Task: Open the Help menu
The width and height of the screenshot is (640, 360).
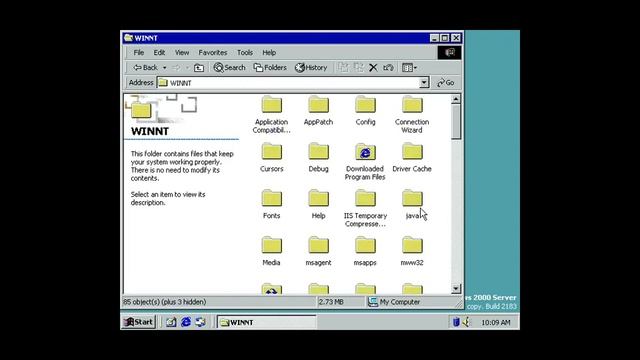Action: point(269,53)
